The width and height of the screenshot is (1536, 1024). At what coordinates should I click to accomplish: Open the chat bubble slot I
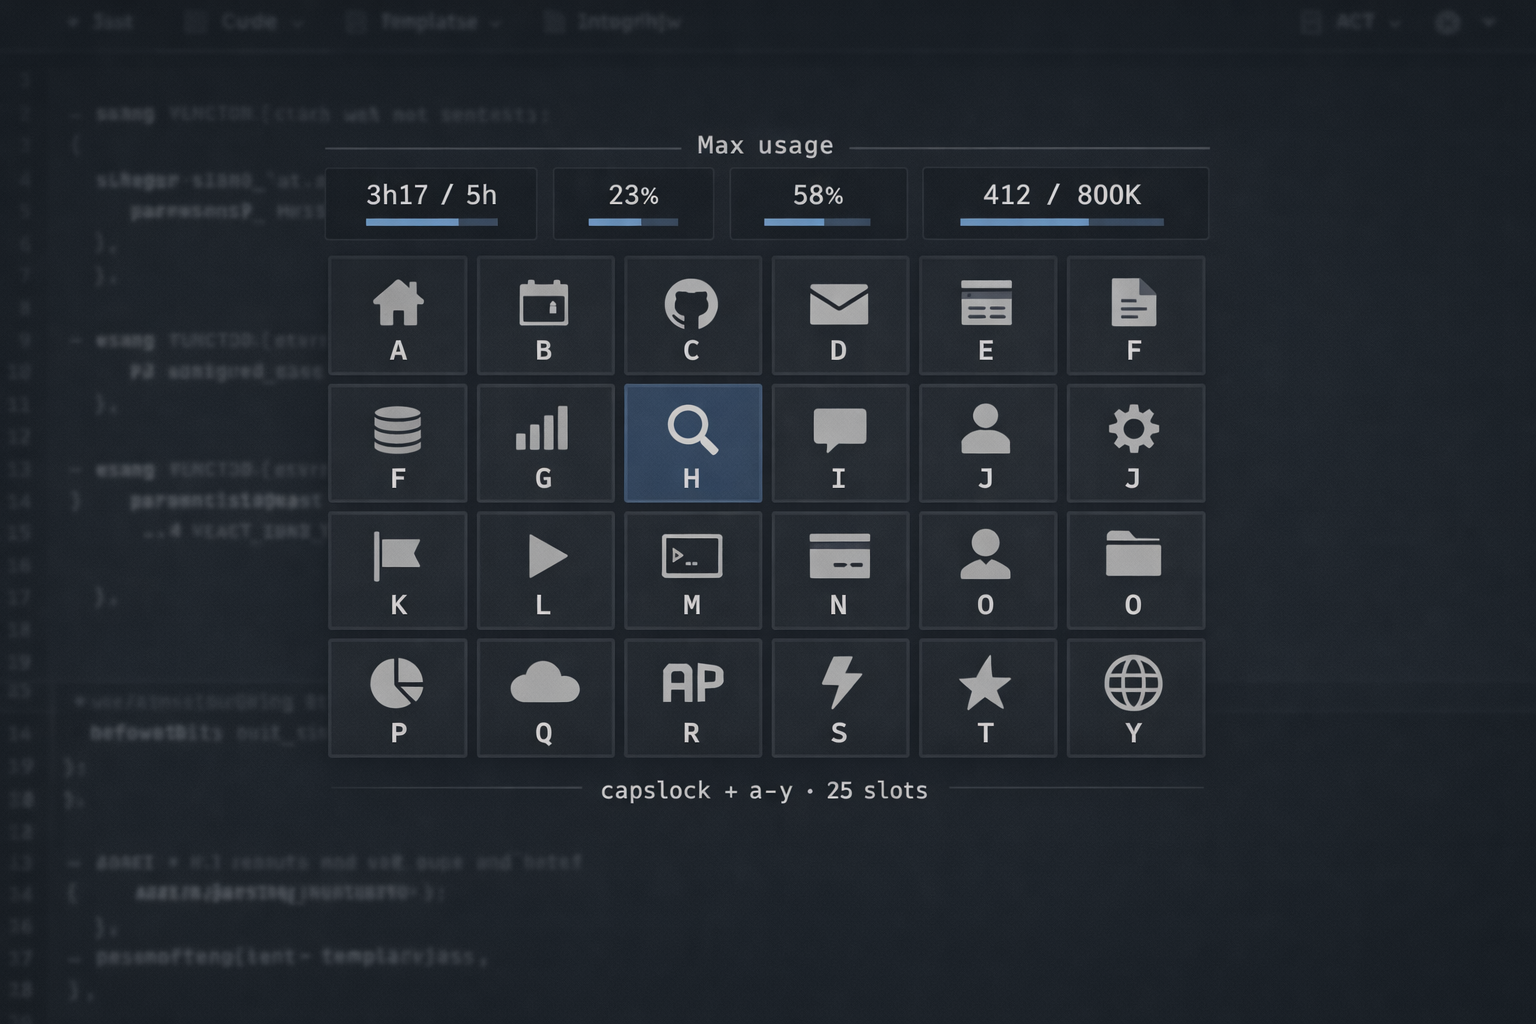coord(839,443)
